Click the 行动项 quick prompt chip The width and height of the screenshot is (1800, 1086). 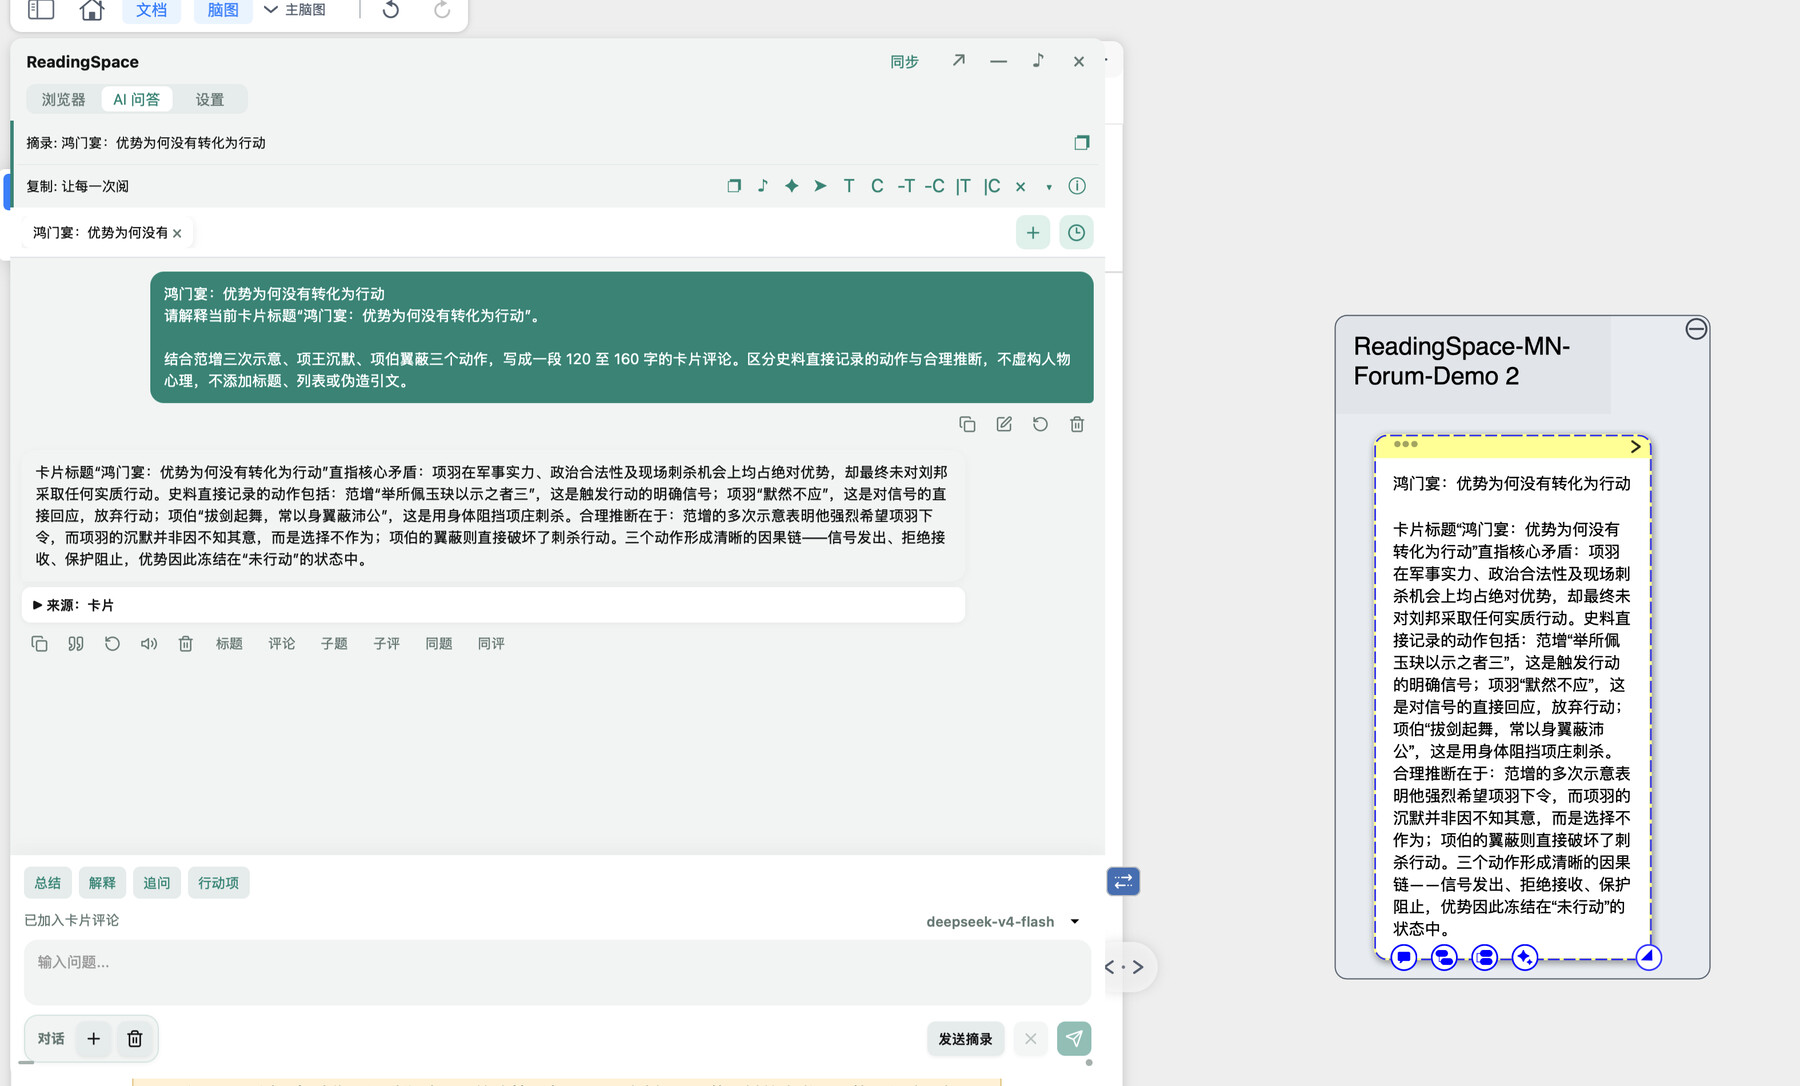tap(218, 883)
